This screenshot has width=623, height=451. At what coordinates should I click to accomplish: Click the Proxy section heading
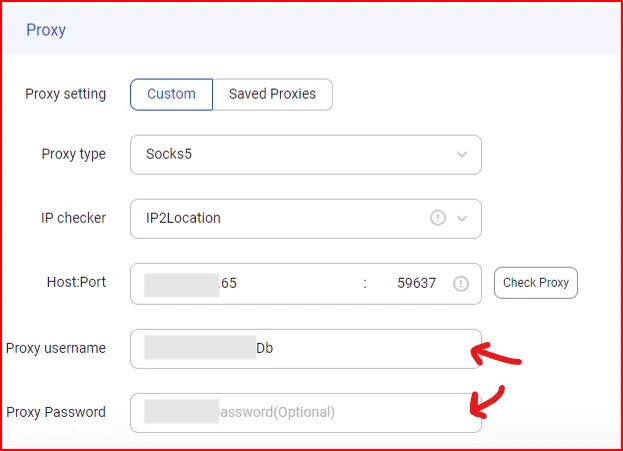point(46,30)
